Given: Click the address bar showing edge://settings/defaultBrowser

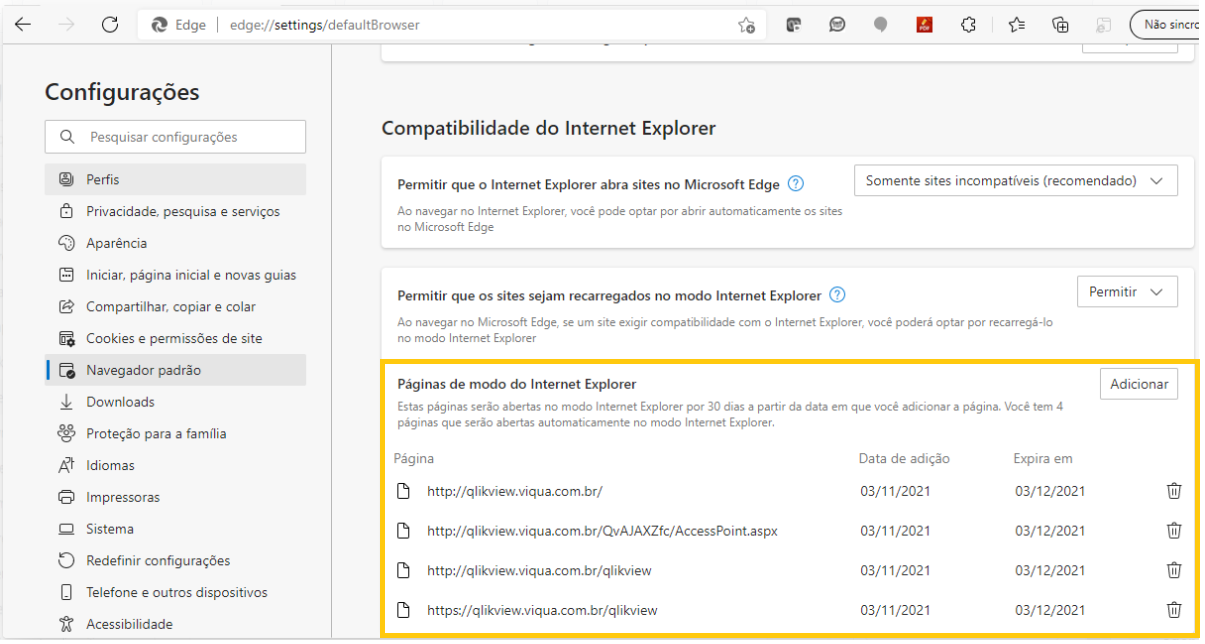Looking at the screenshot, I should 452,25.
